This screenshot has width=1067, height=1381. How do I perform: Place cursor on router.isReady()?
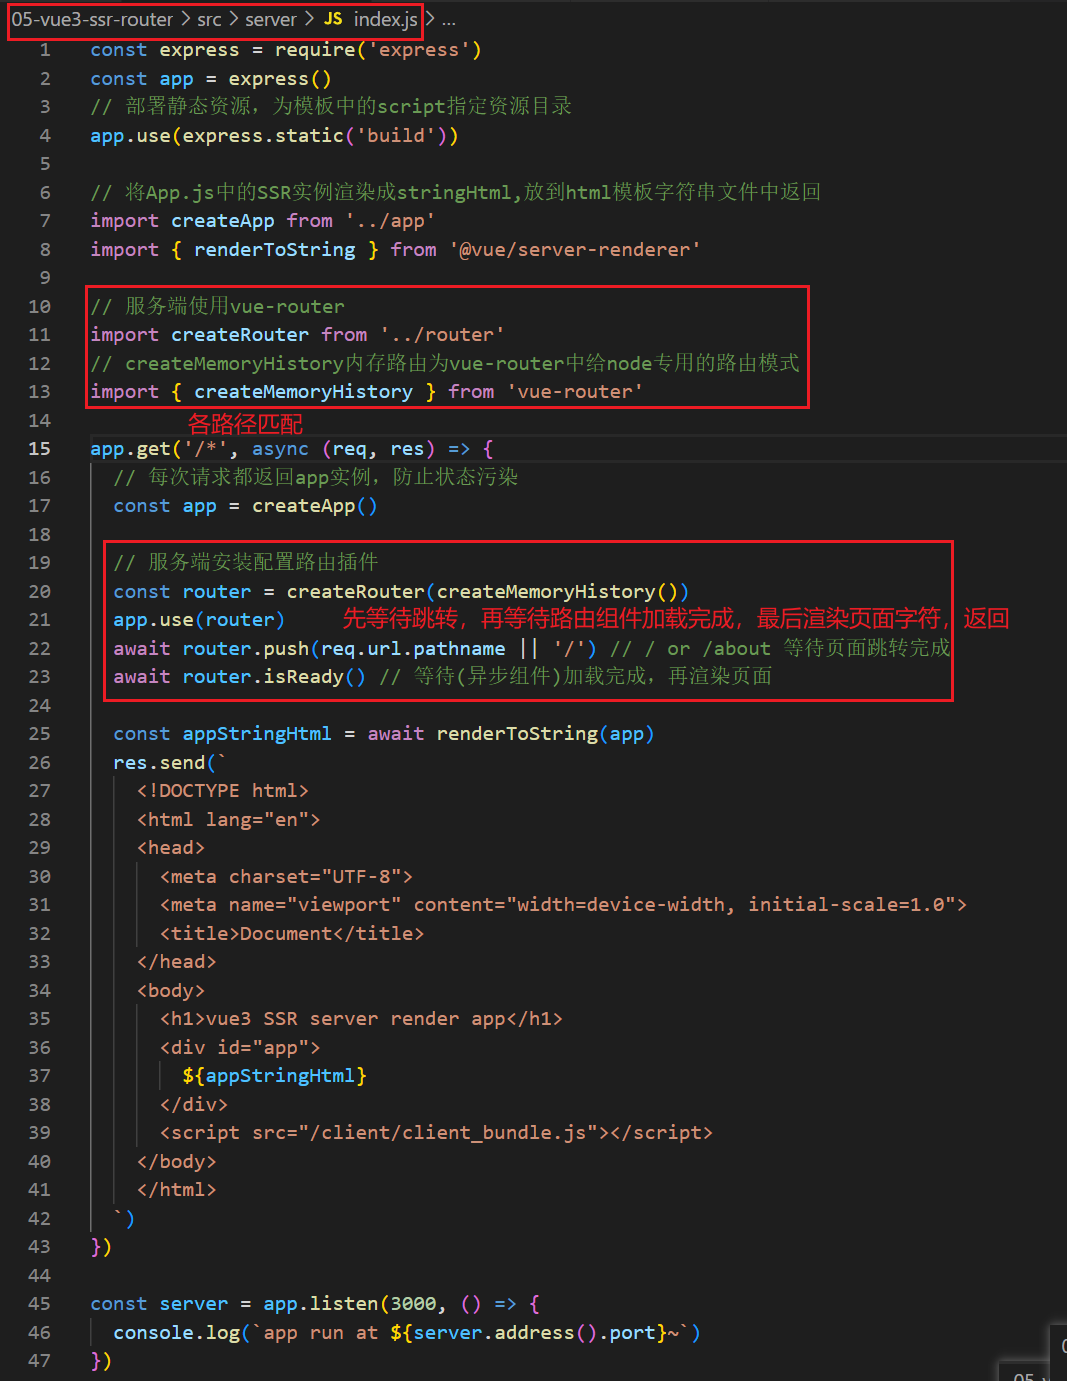(x=274, y=677)
